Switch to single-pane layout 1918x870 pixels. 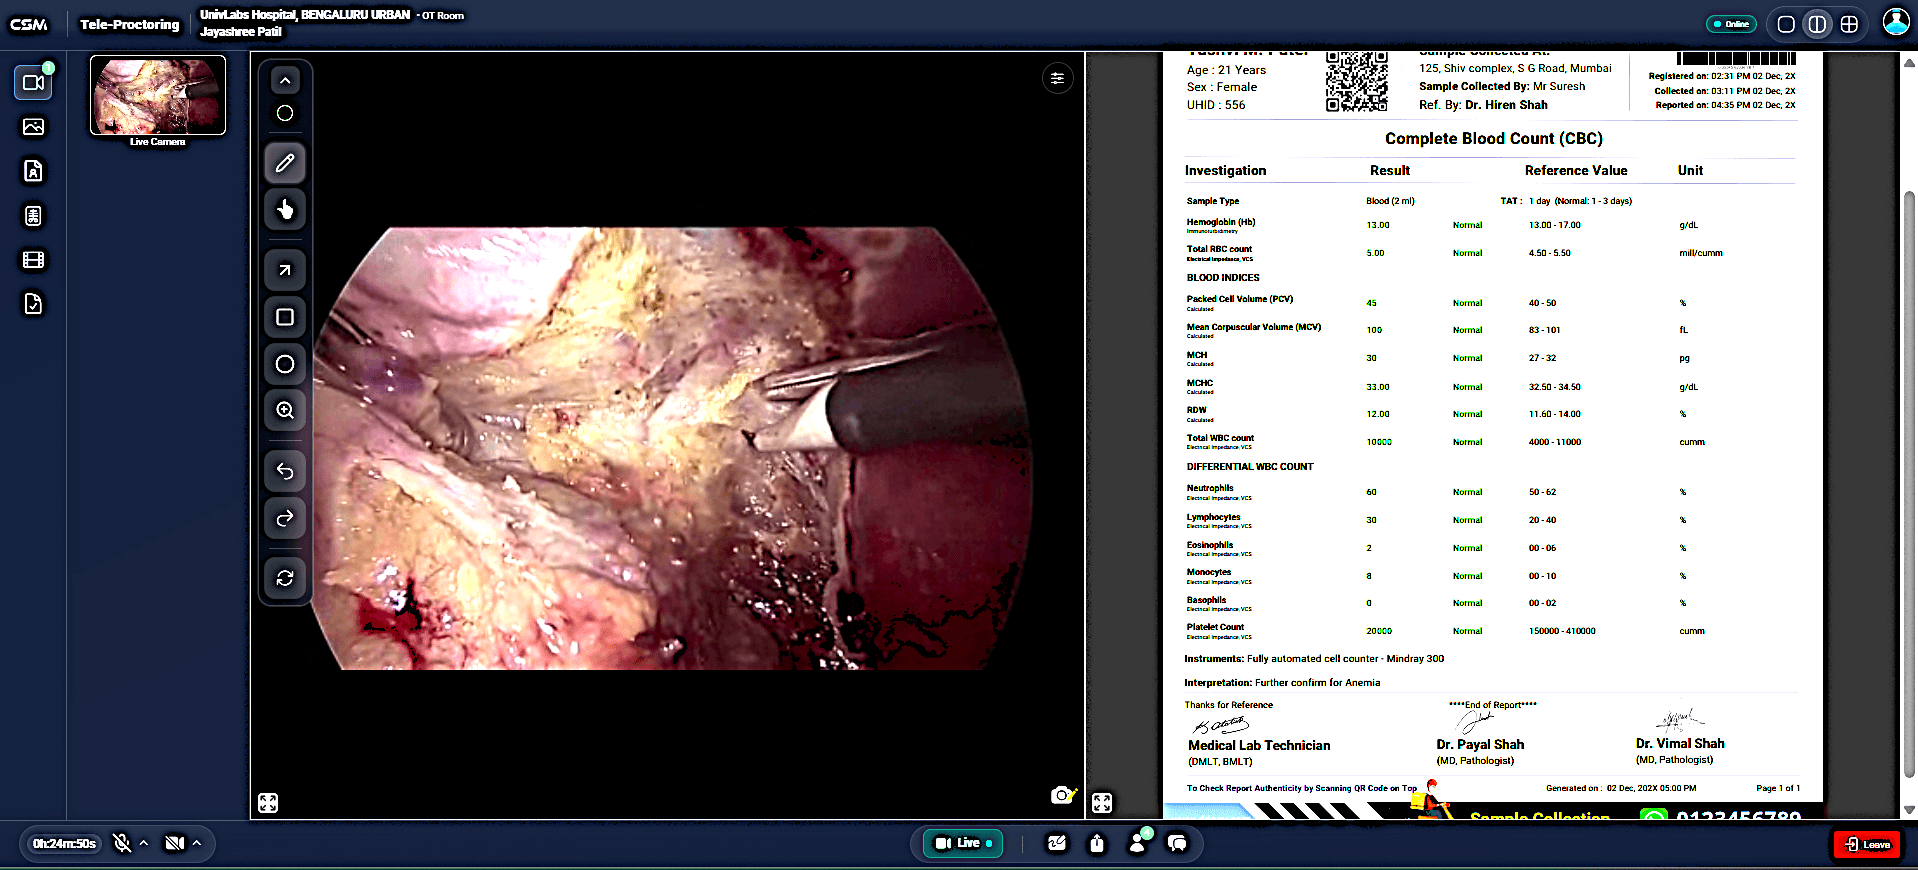1786,24
